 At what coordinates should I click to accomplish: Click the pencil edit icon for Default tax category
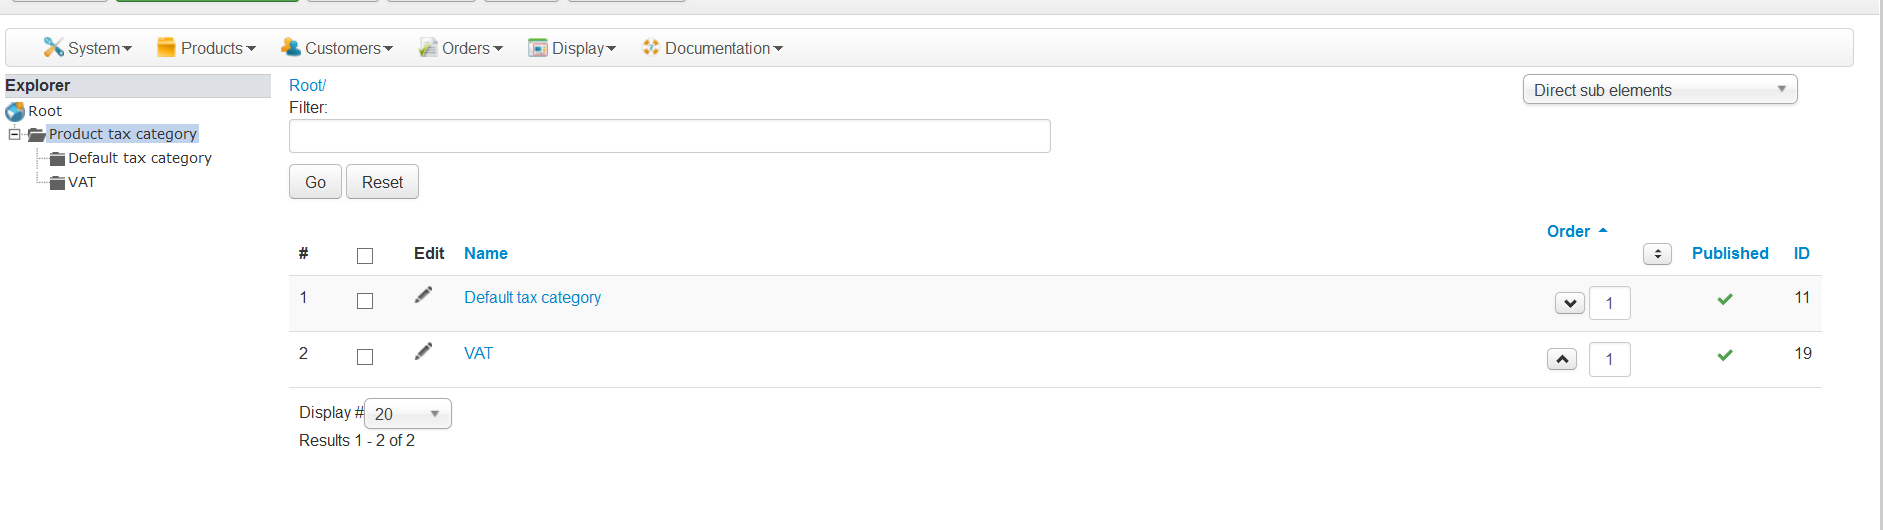click(x=424, y=295)
